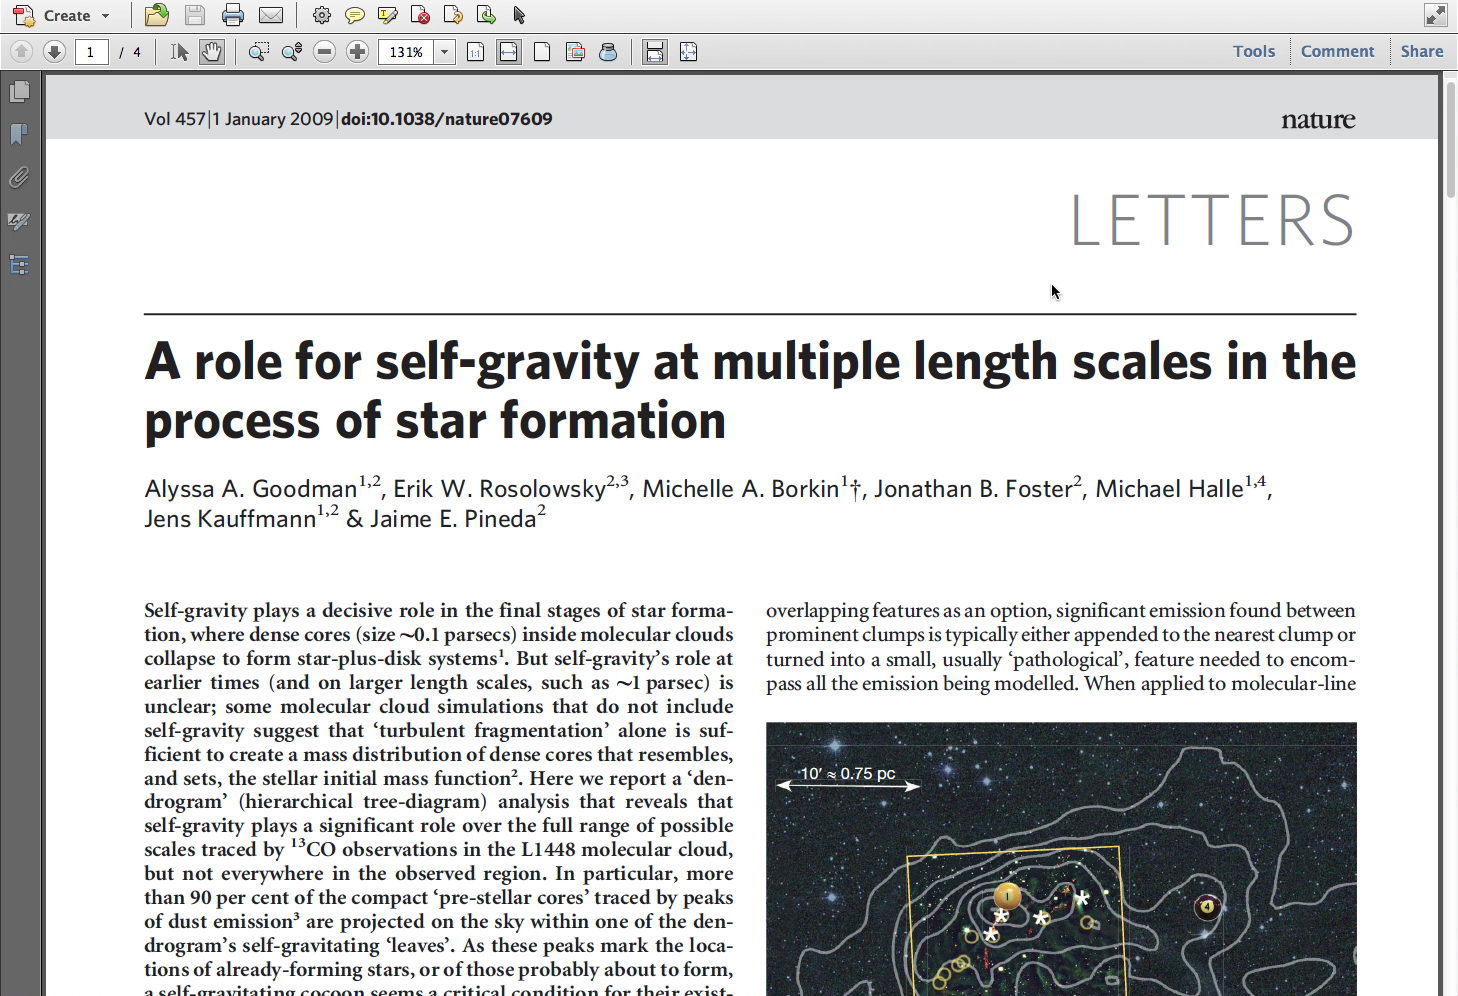
Task: Activate the Hand pan tool
Action: 211,52
